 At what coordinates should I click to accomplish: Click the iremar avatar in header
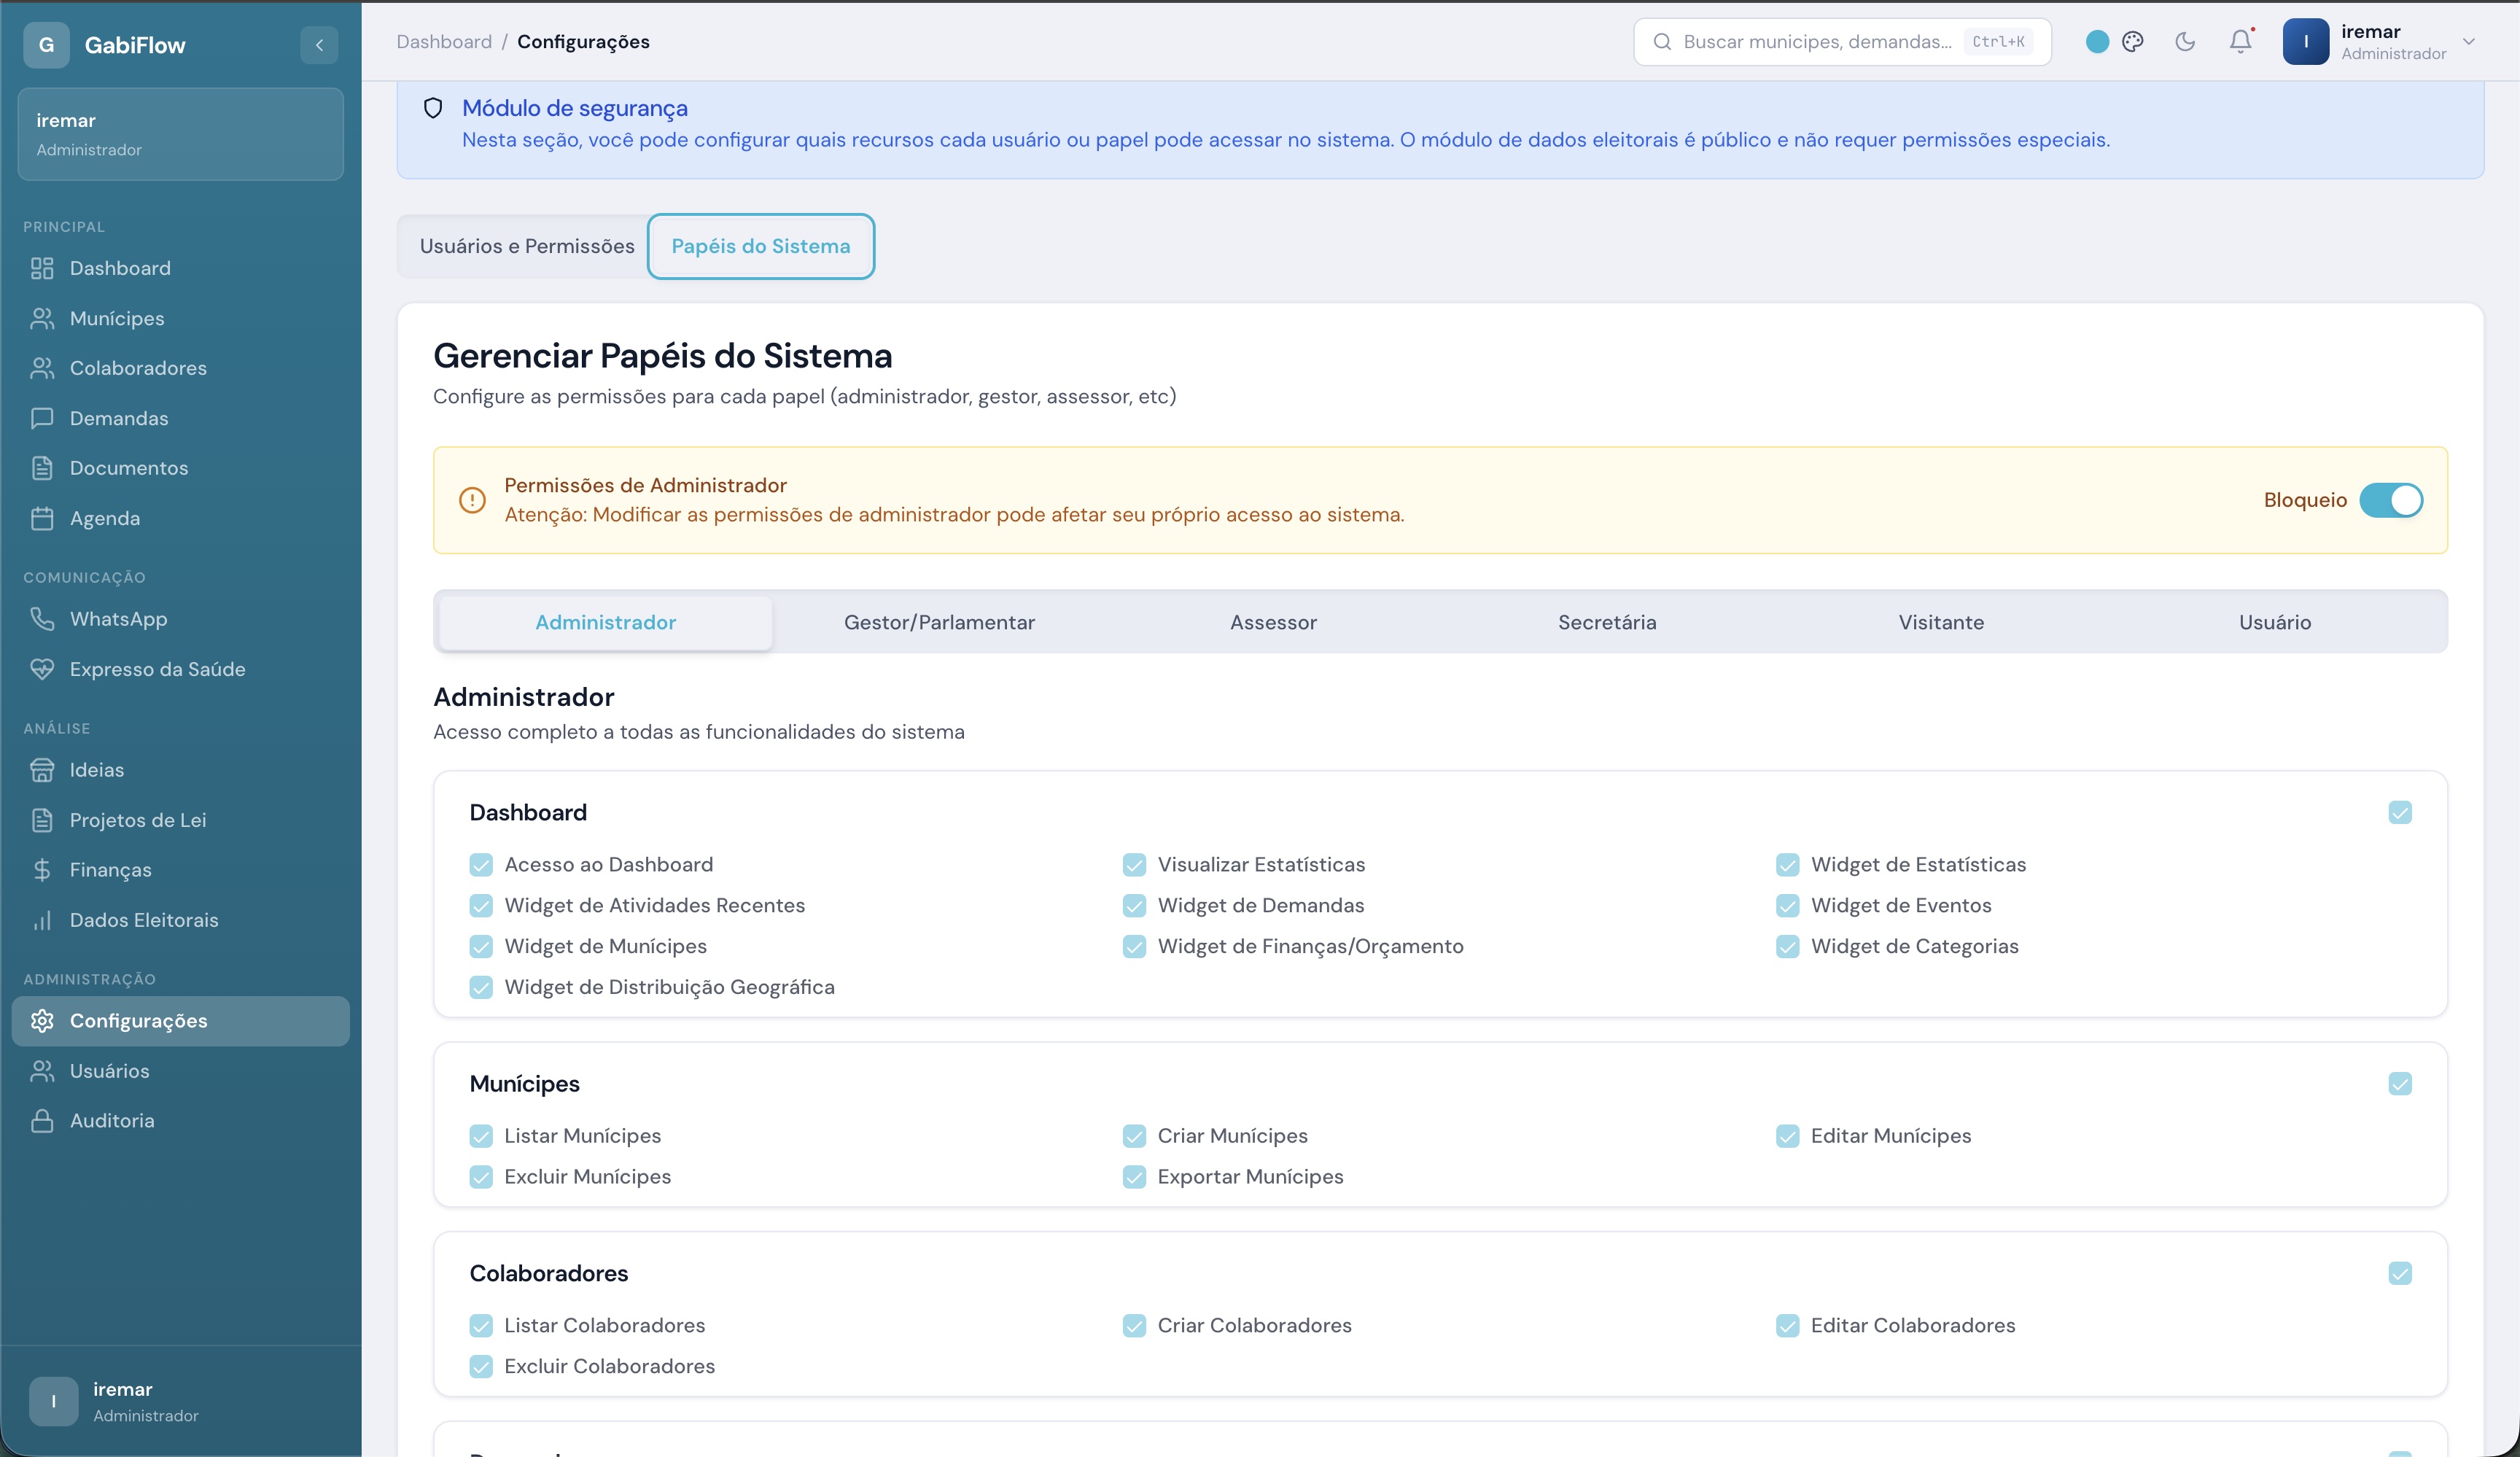click(2306, 41)
